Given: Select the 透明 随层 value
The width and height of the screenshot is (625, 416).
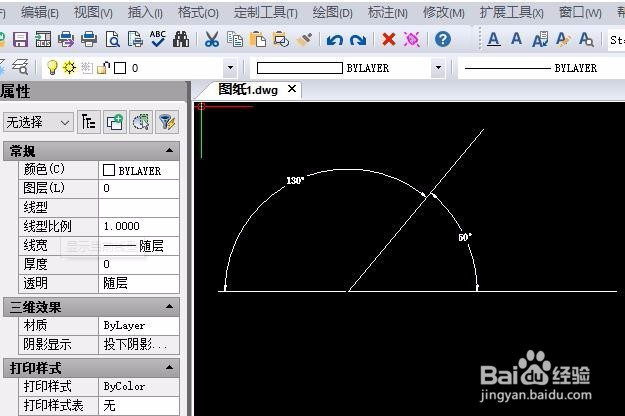Looking at the screenshot, I should pos(139,284).
